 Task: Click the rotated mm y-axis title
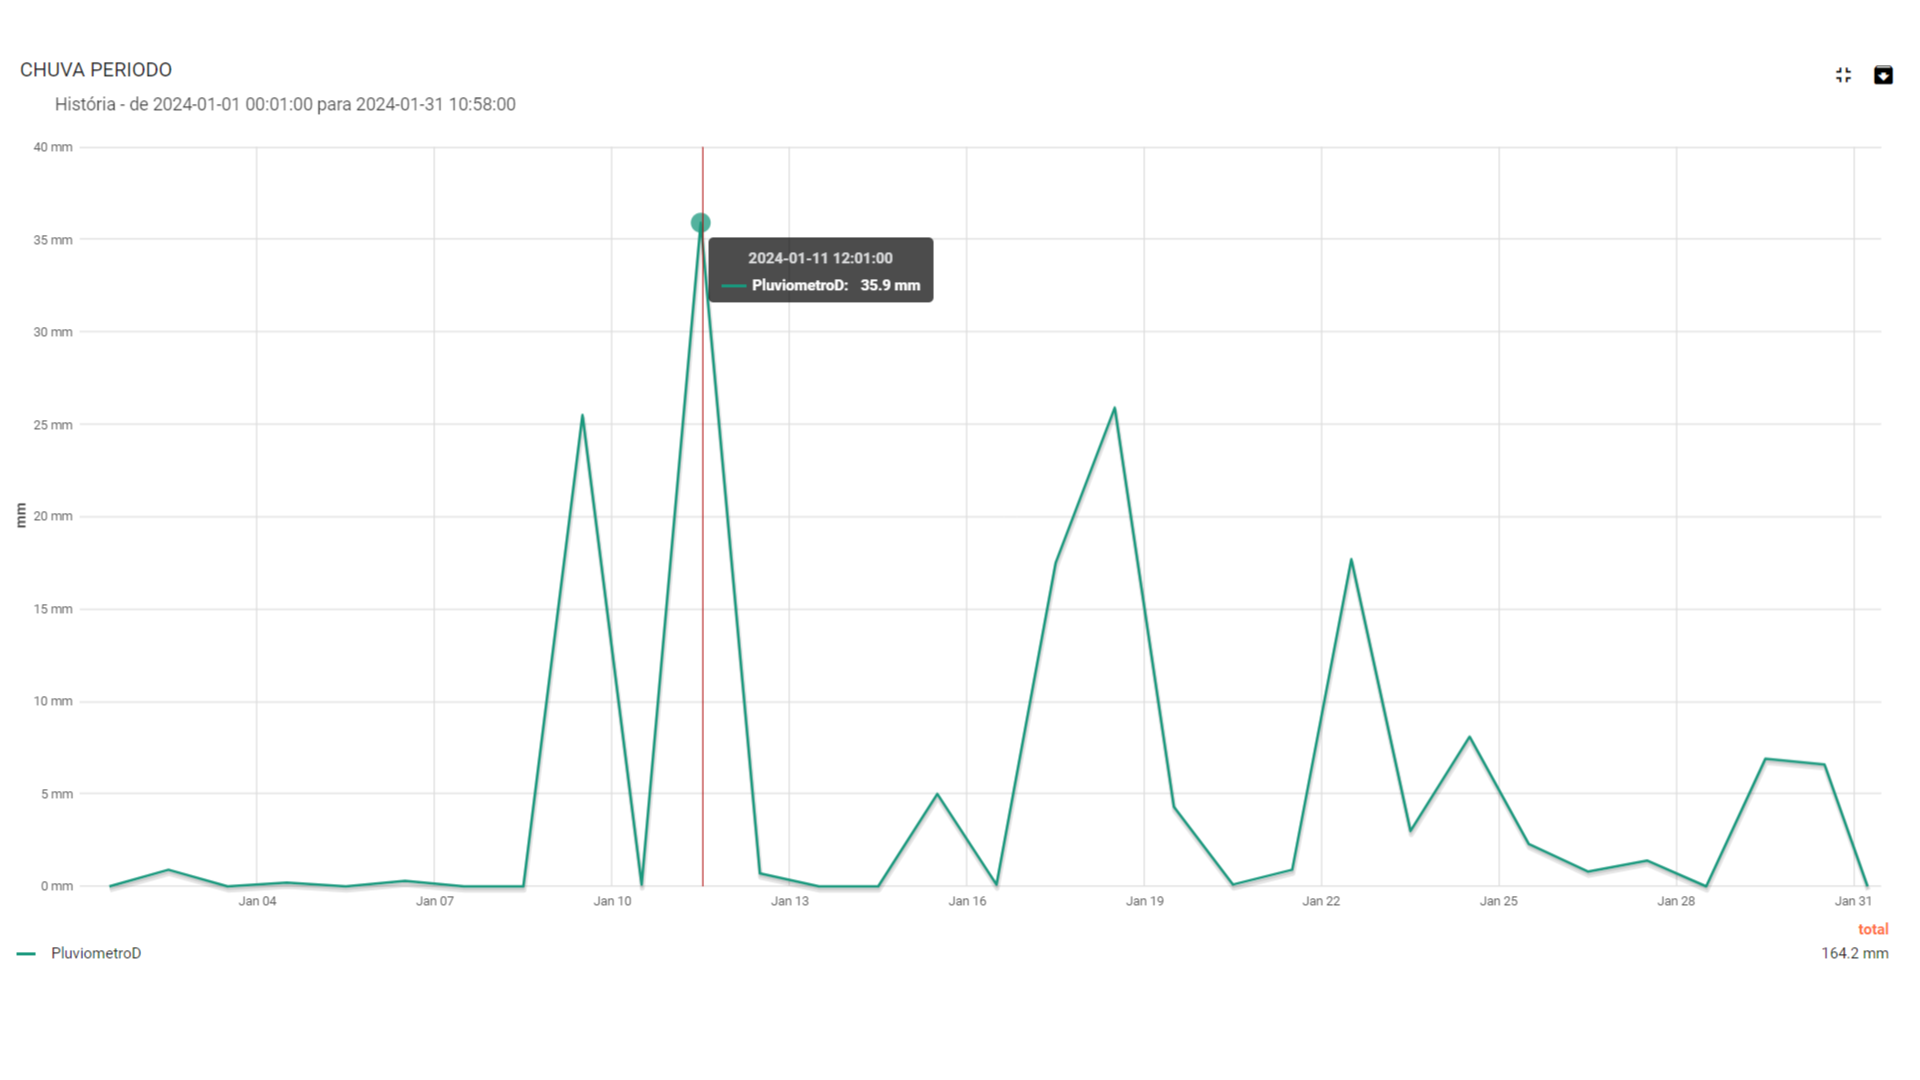[21, 515]
